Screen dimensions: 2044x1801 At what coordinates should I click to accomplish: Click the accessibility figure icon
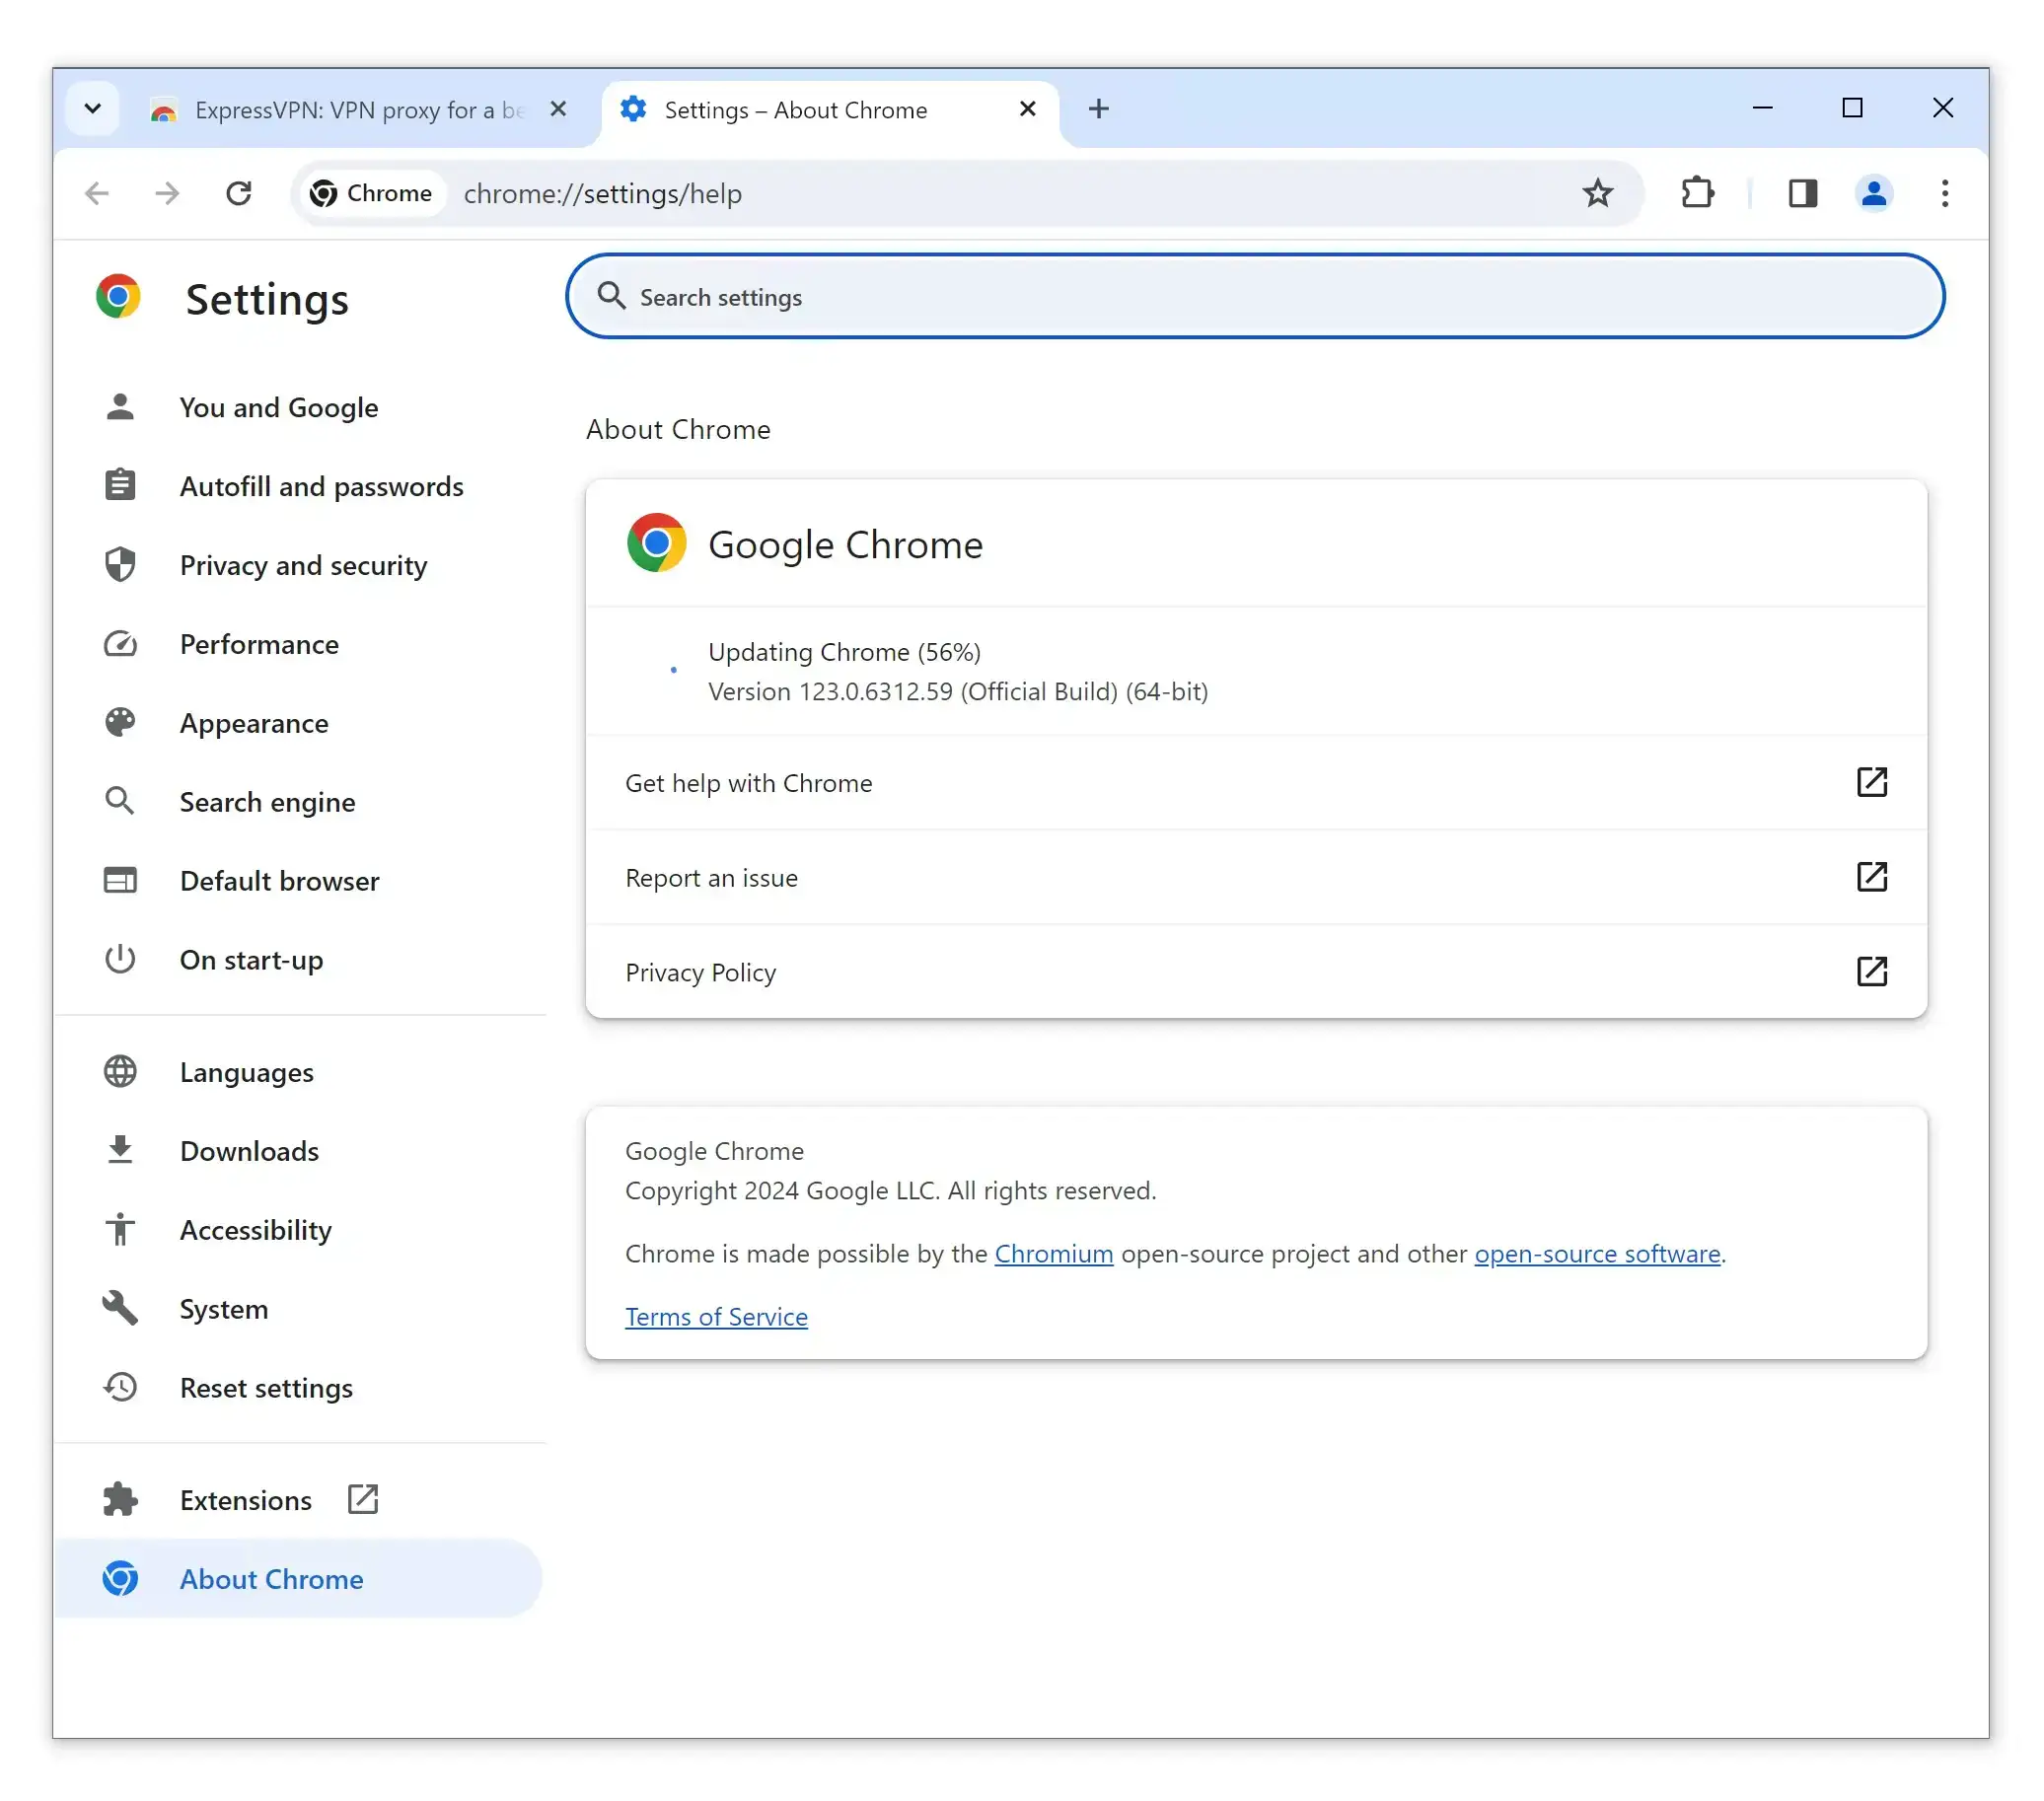click(x=120, y=1229)
